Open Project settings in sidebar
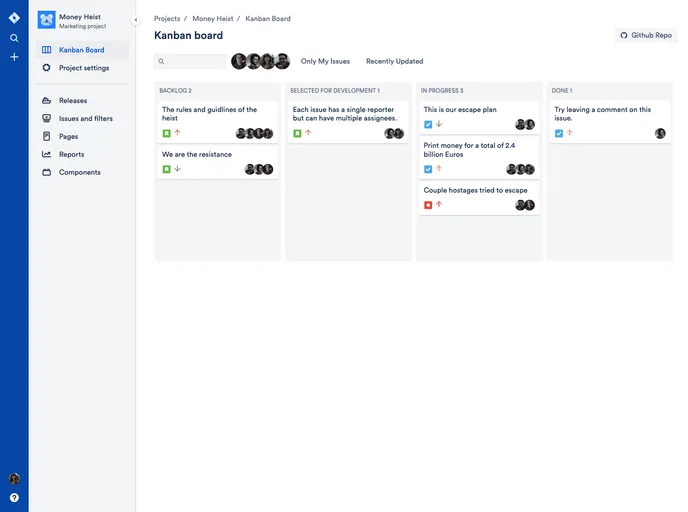The width and height of the screenshot is (688, 512). [x=82, y=68]
